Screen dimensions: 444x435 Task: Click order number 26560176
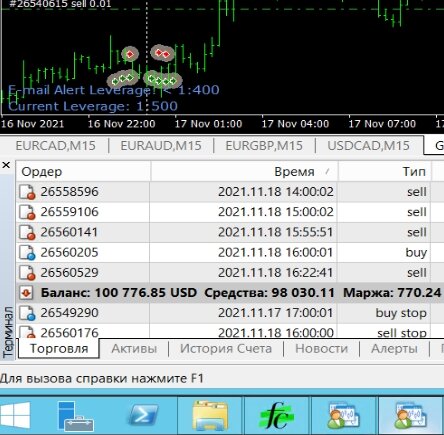pos(69,332)
